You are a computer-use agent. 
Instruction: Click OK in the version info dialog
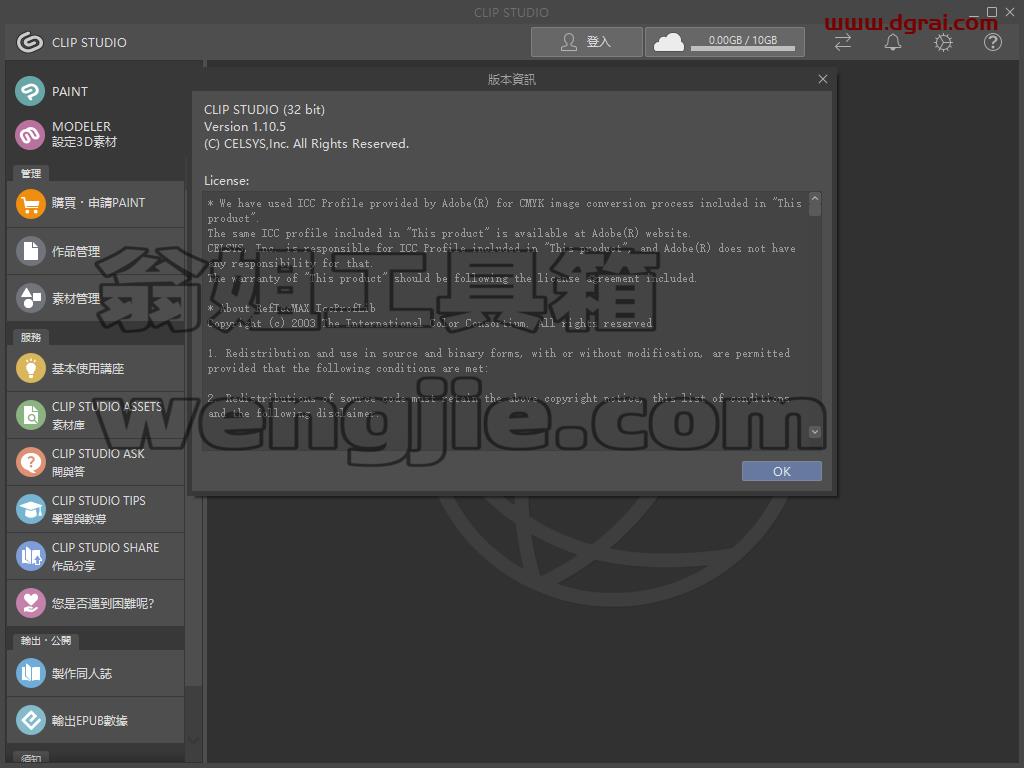(x=782, y=471)
